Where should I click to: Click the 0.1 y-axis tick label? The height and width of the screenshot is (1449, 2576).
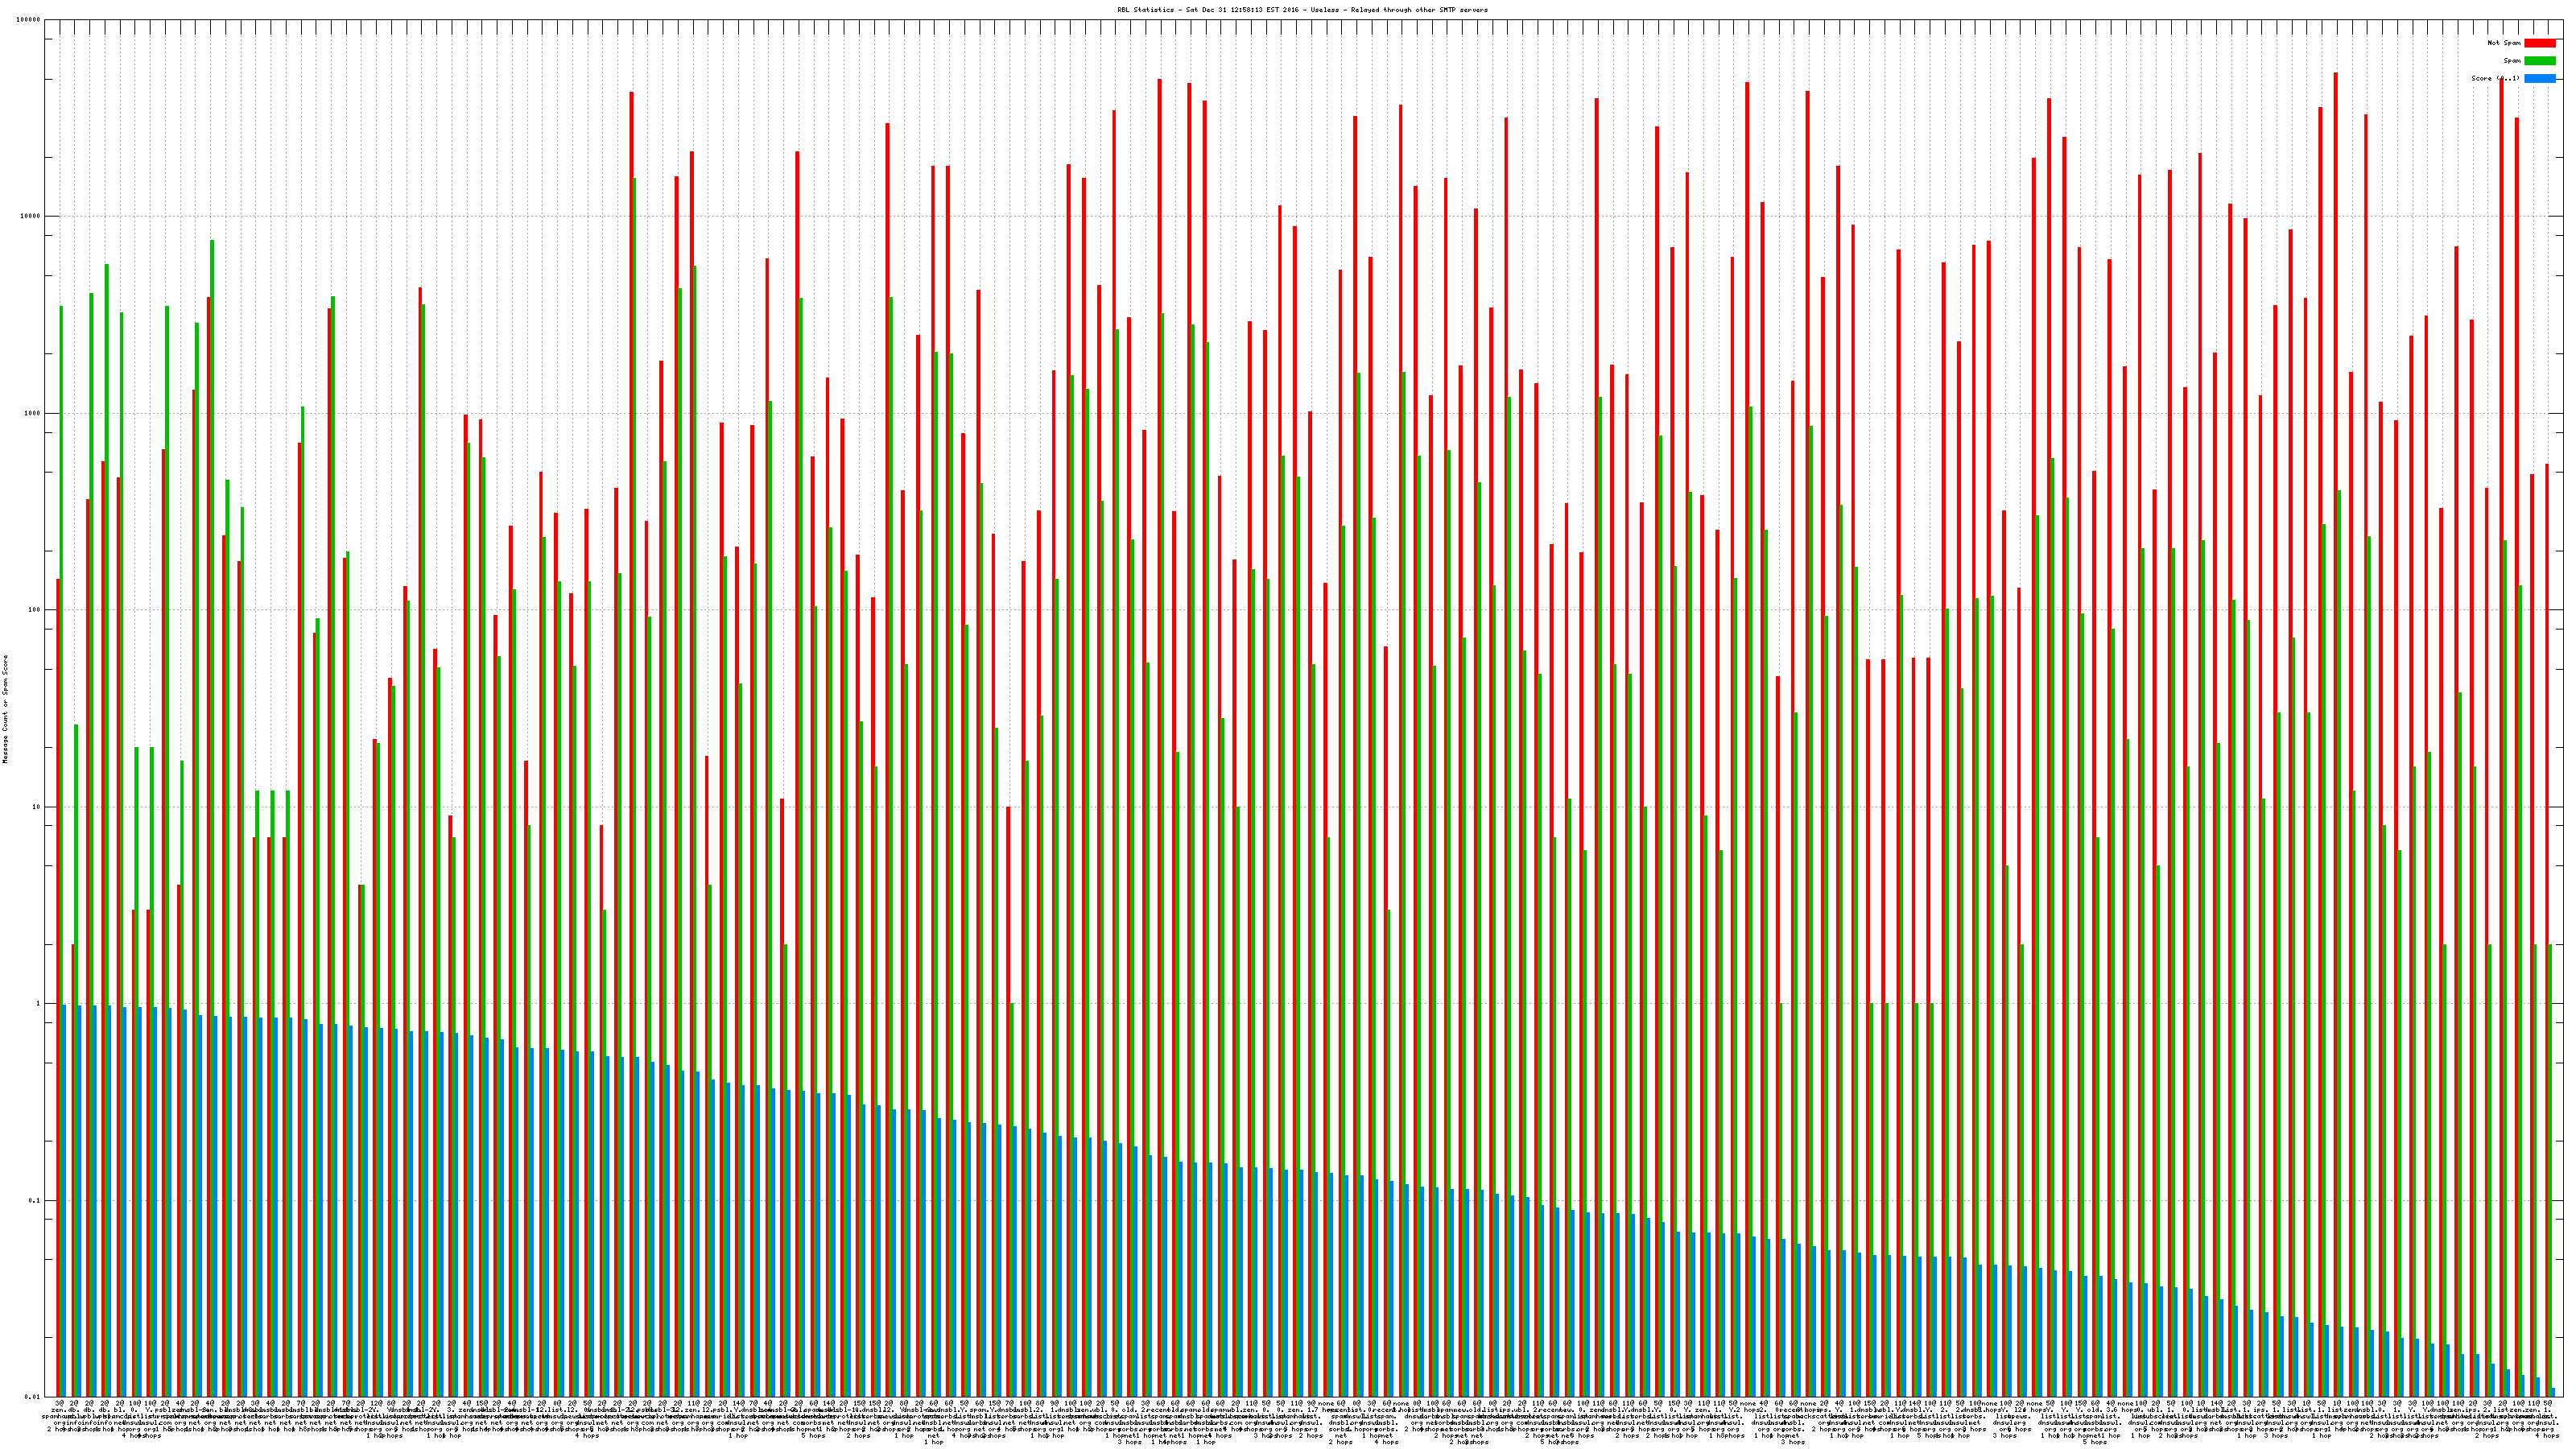point(35,1200)
